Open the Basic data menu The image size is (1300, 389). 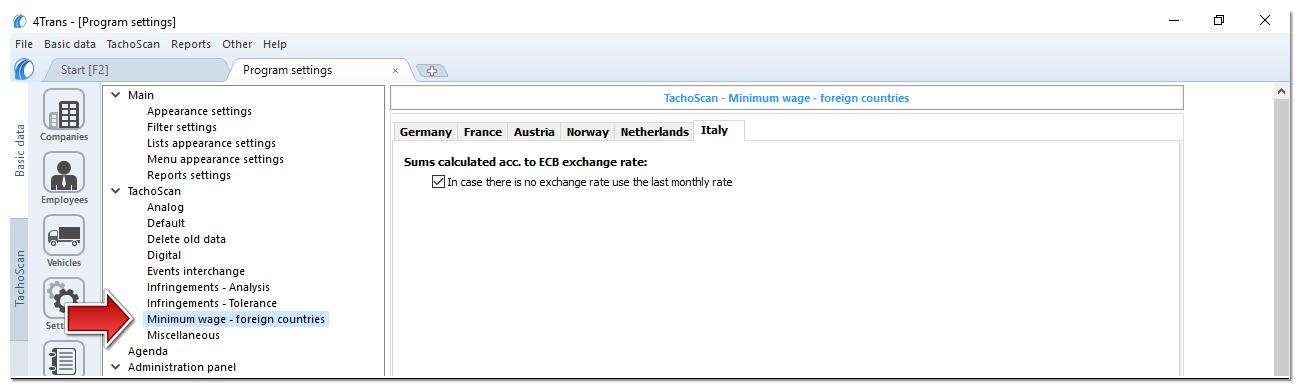pyautogui.click(x=70, y=44)
